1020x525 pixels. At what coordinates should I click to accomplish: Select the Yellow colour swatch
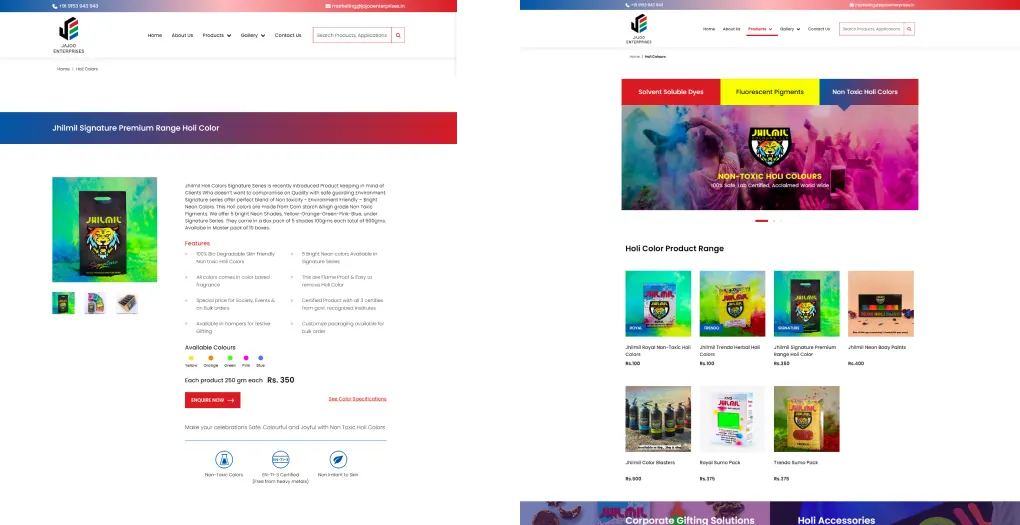point(191,358)
